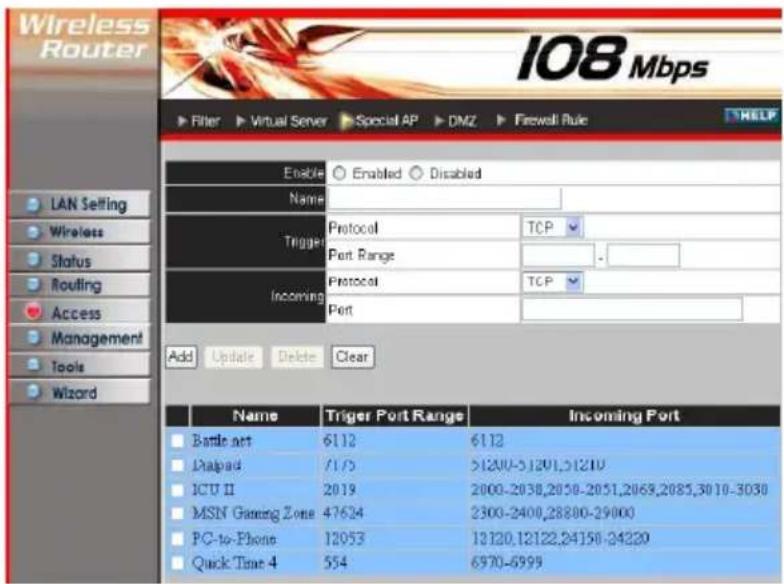The width and height of the screenshot is (784, 584).
Task: Open the Management sidebar menu
Action: (x=80, y=338)
